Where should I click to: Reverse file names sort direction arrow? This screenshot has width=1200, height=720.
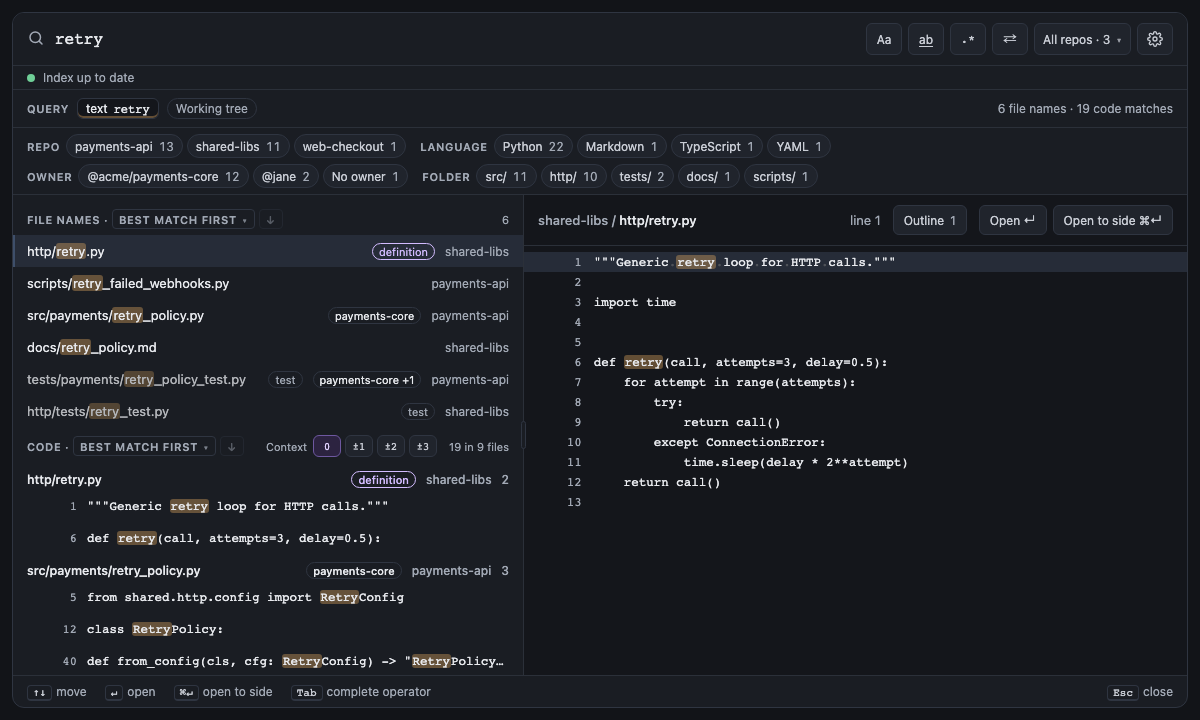pos(270,220)
